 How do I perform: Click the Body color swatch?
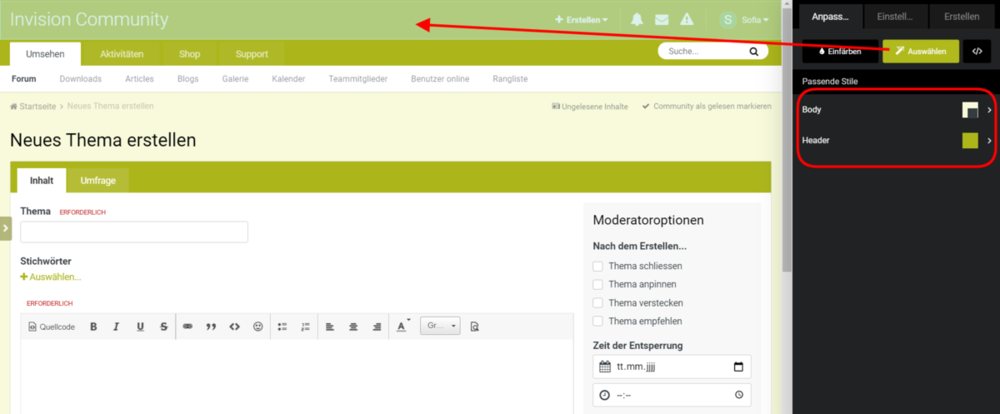(x=970, y=110)
